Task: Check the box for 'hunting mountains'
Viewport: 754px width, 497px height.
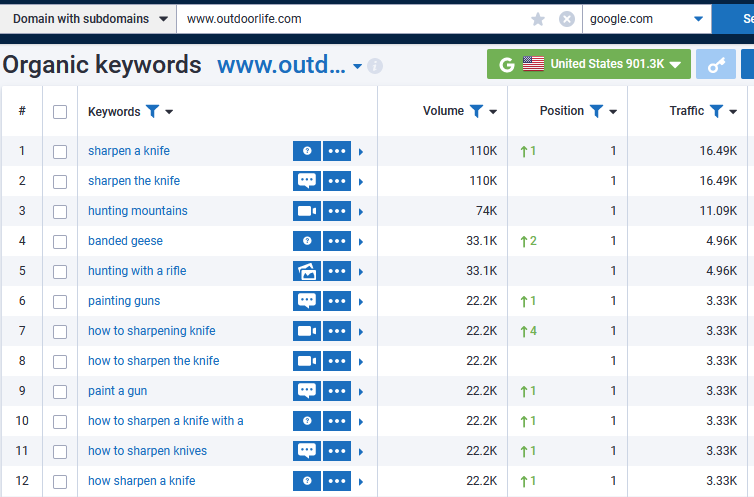Action: pos(60,212)
